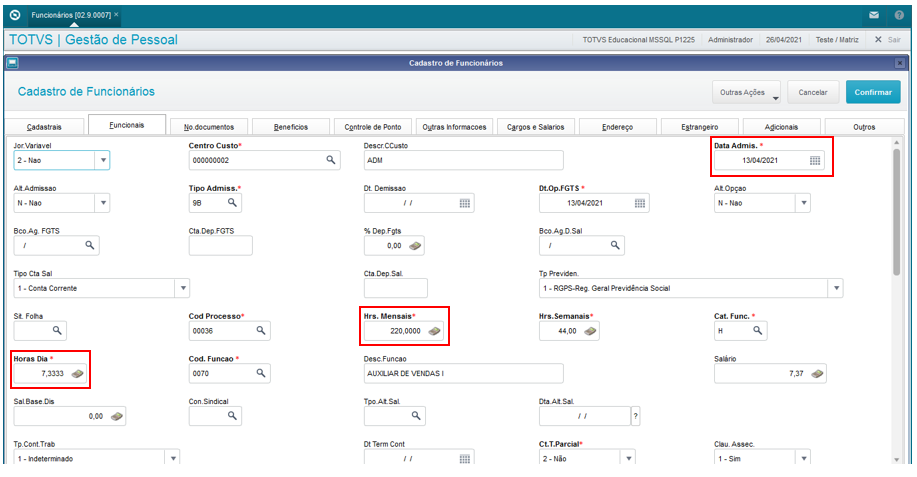Switch to Outros tab
917x477 pixels.
pos(864,127)
